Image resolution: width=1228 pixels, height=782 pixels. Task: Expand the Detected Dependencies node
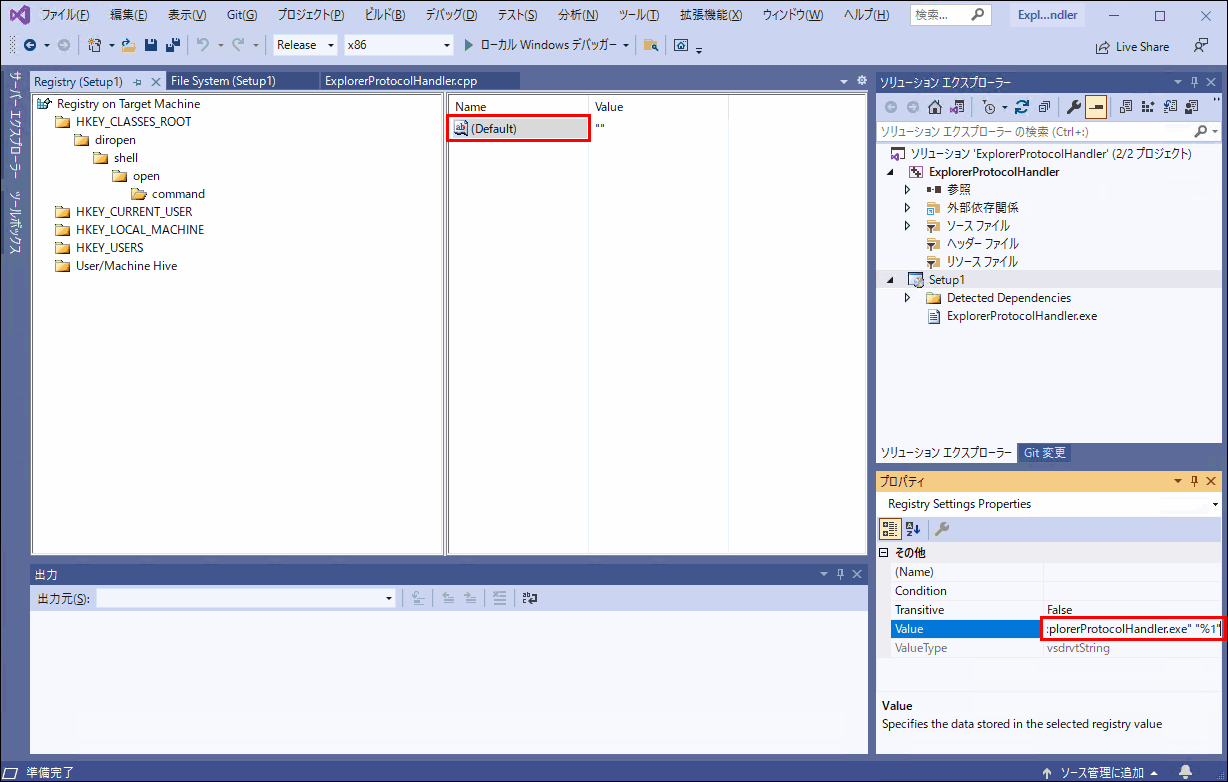point(907,297)
